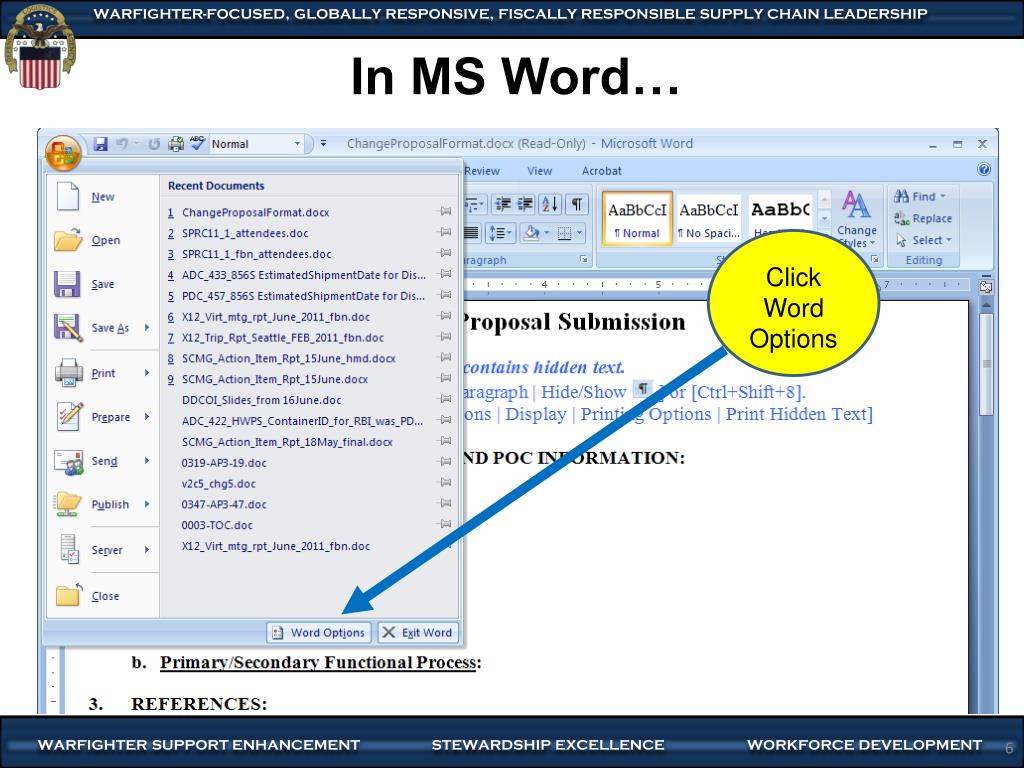Image resolution: width=1024 pixels, height=768 pixels.
Task: Open recent file ADC_433_856S EstimatedShipmentDate
Action: pyautogui.click(x=303, y=274)
